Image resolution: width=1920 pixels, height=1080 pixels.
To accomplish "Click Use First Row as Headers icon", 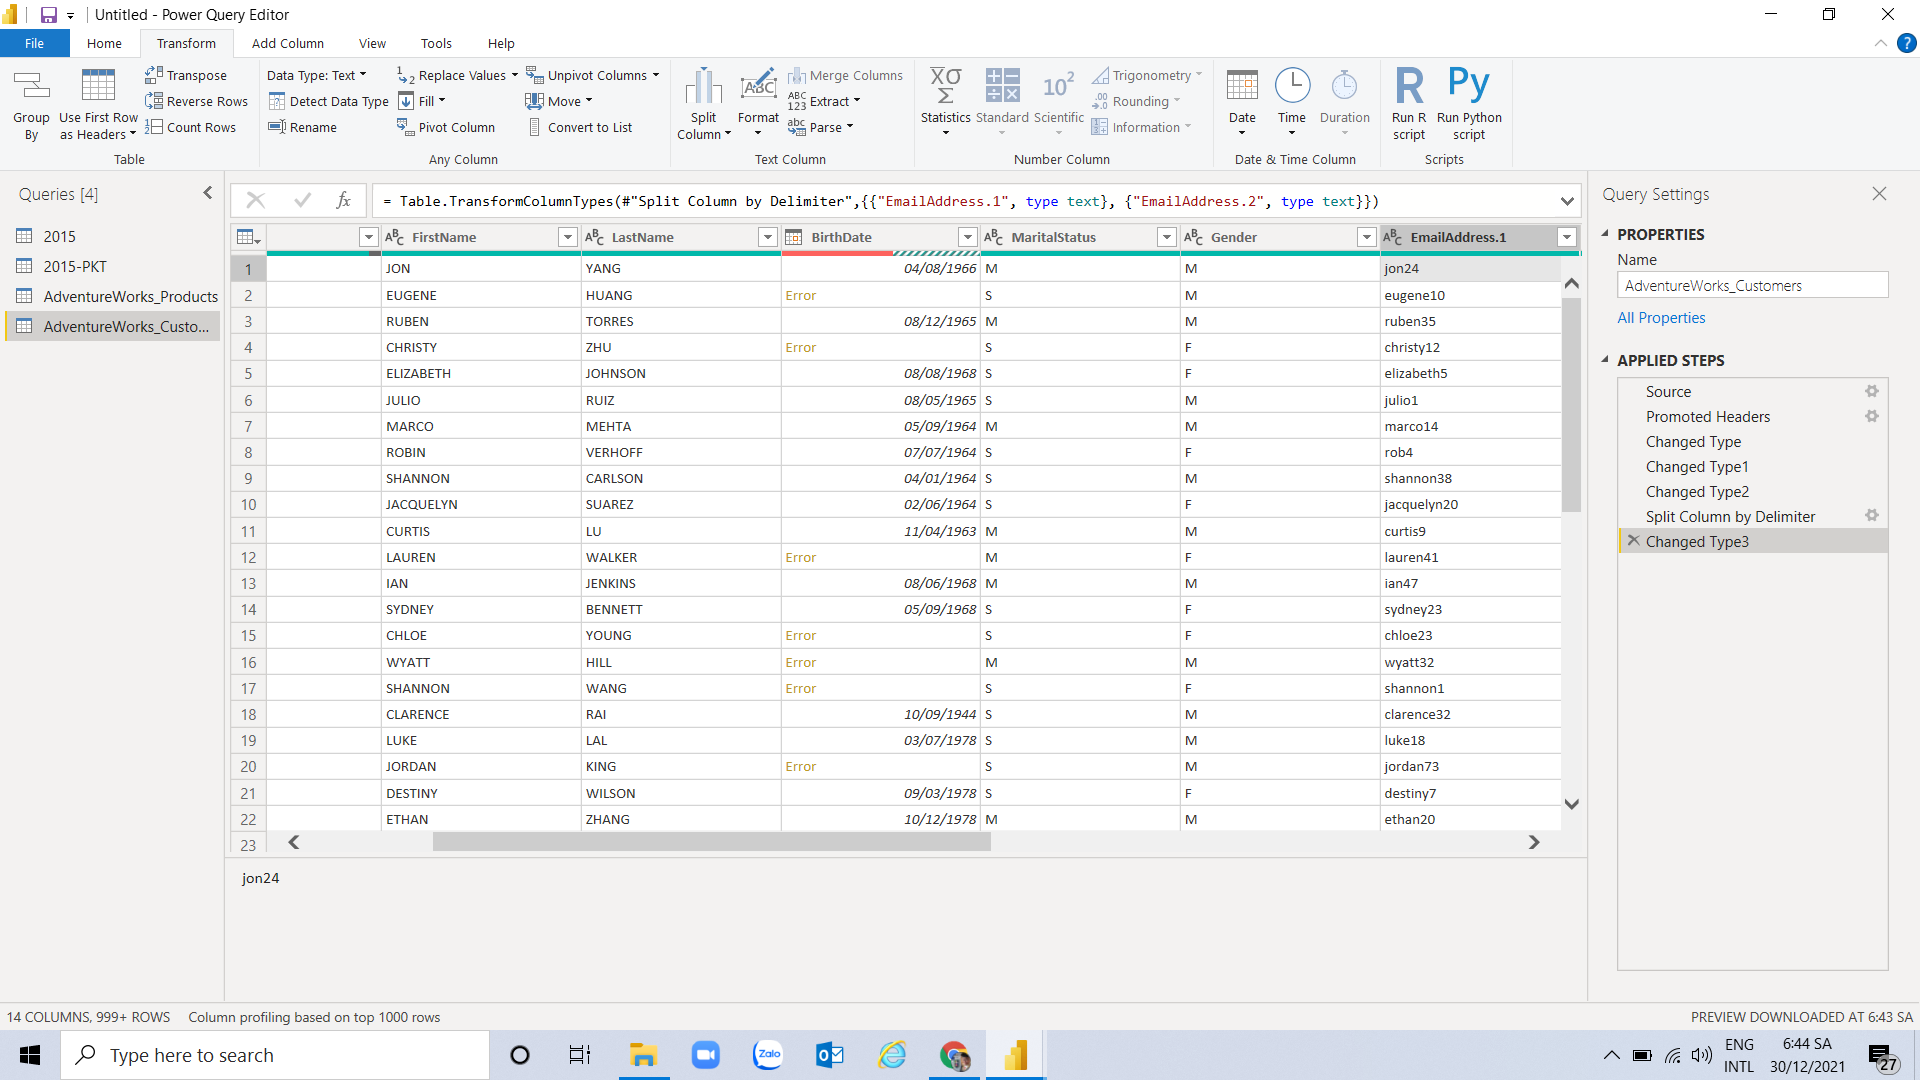I will (98, 104).
